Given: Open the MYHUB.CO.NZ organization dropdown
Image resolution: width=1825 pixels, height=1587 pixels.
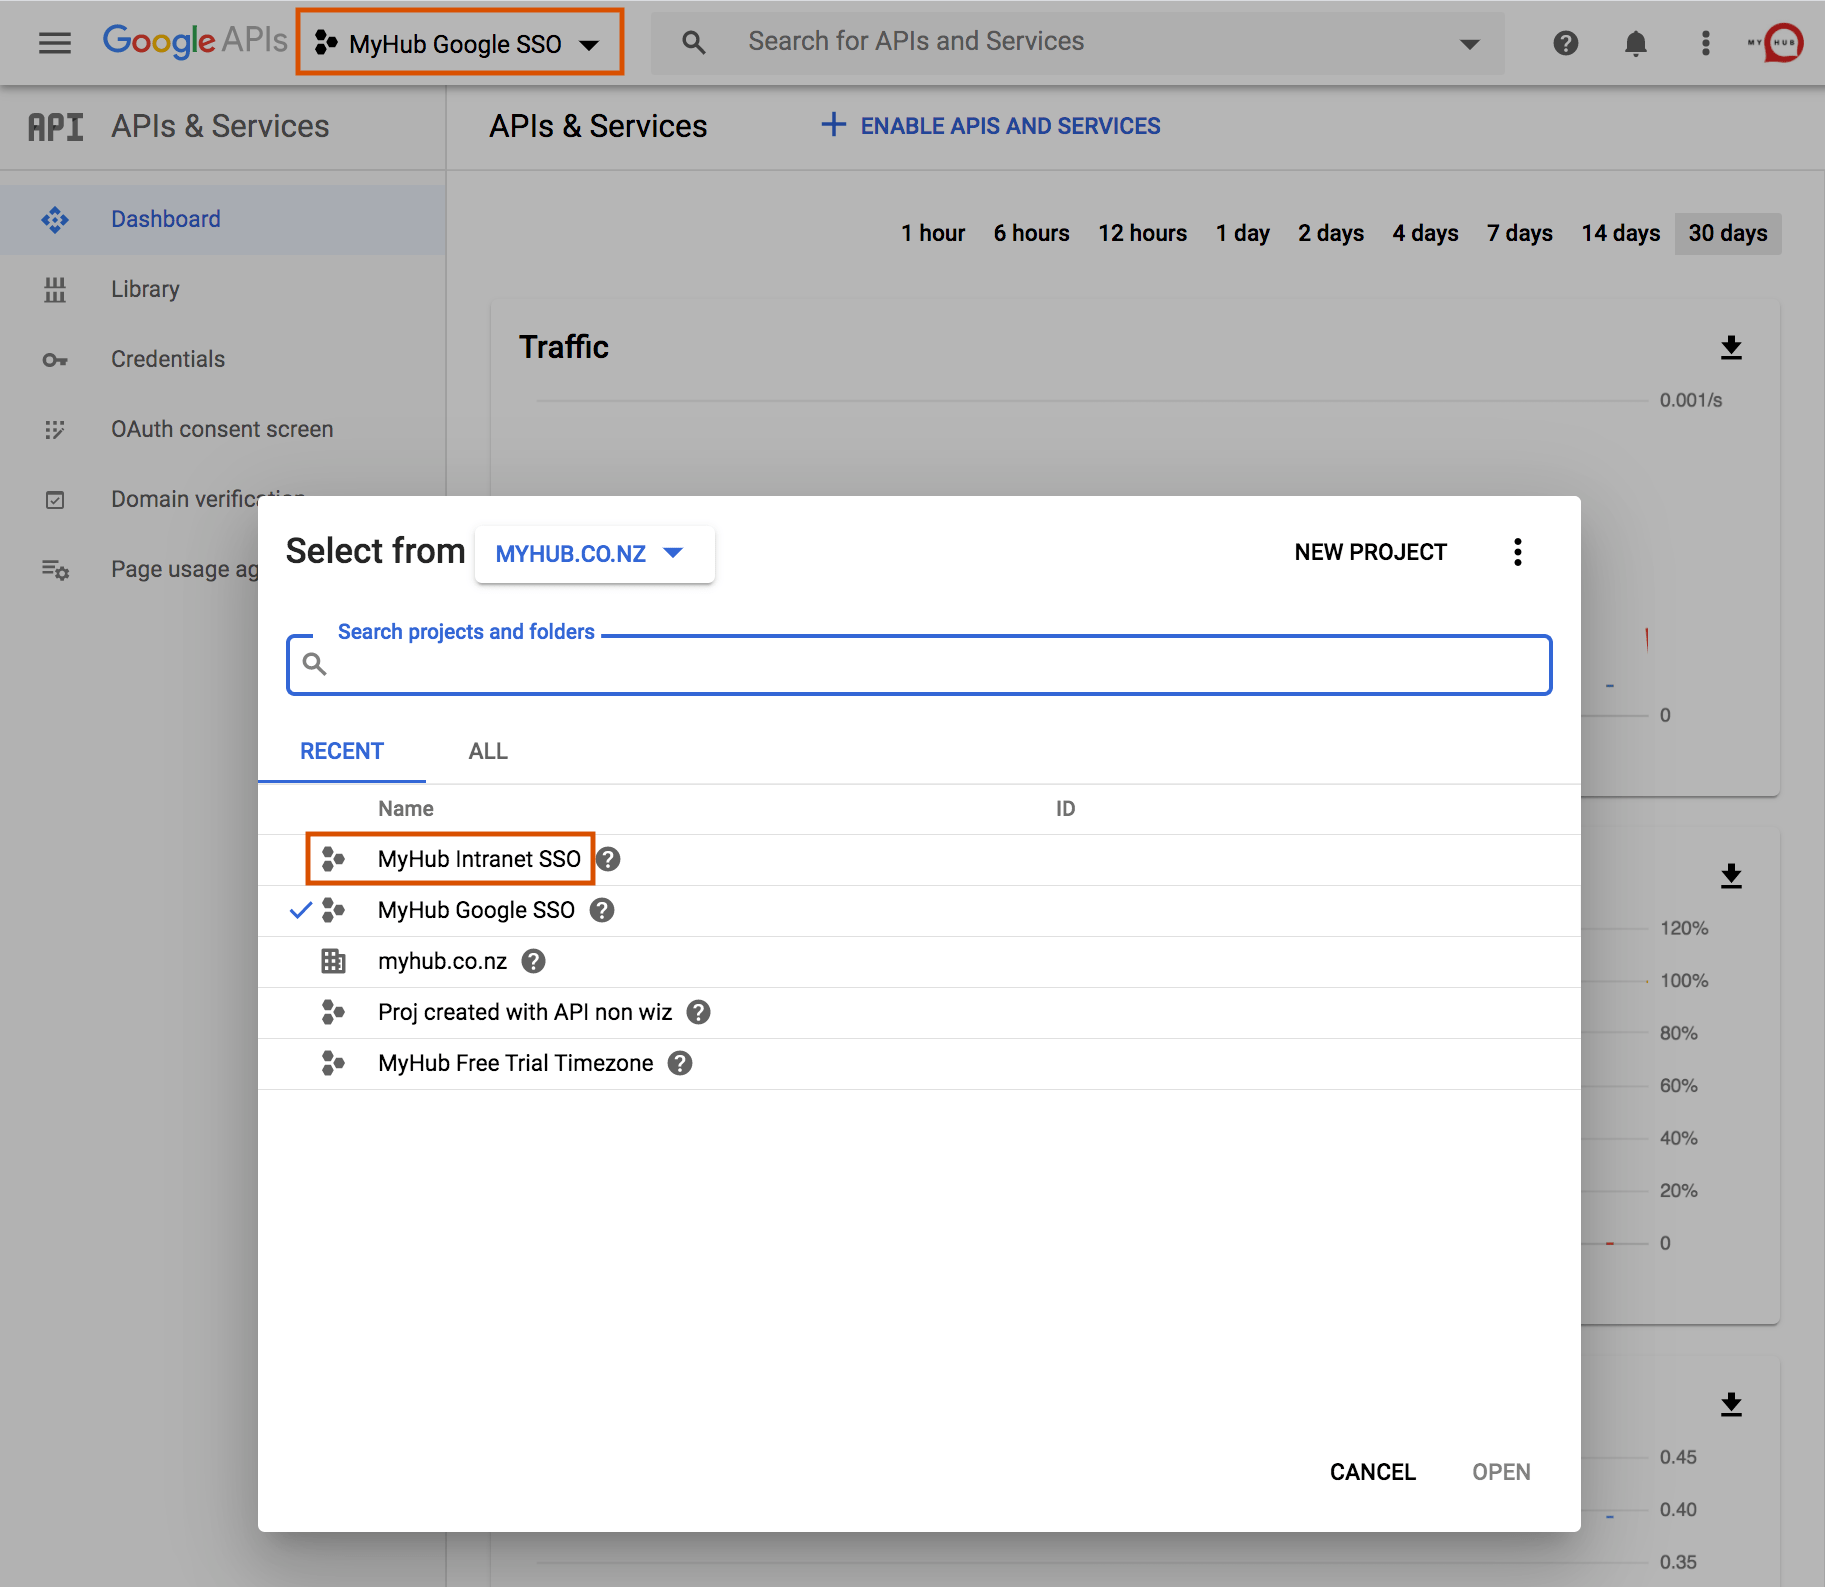Looking at the screenshot, I should [594, 554].
